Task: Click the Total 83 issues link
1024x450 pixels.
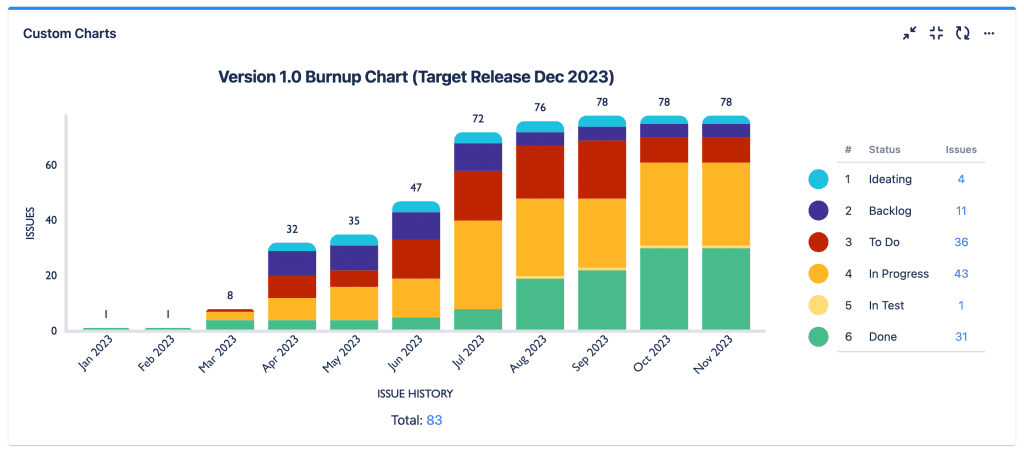Action: click(434, 420)
